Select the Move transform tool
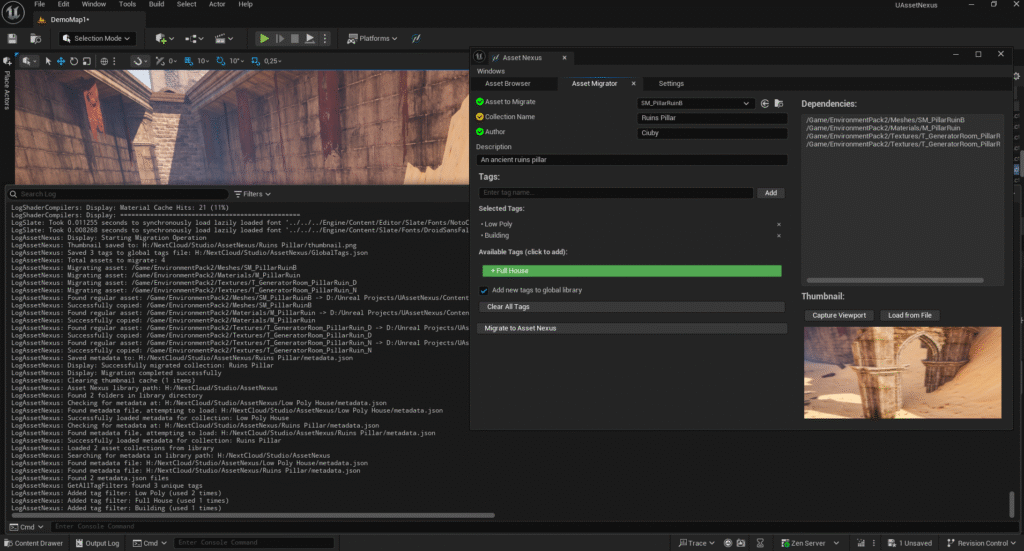 61,61
